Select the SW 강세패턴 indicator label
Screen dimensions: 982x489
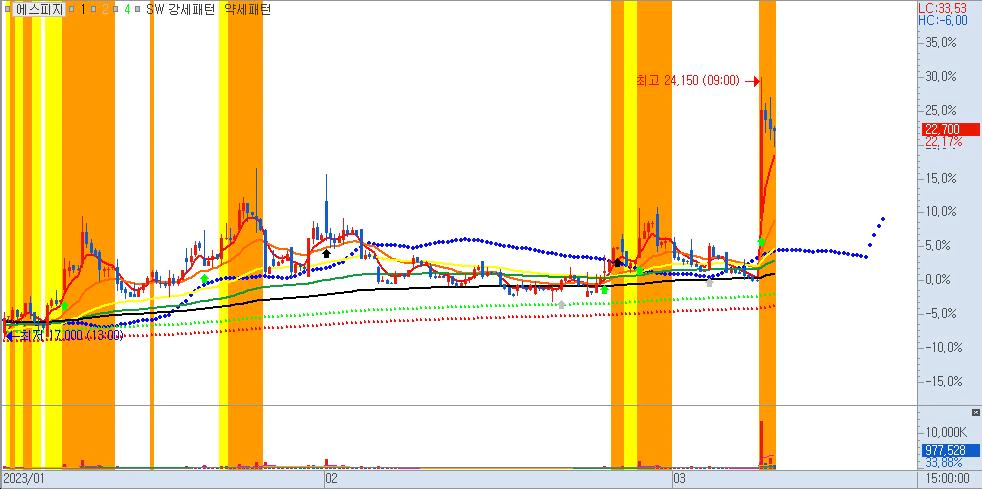180,9
